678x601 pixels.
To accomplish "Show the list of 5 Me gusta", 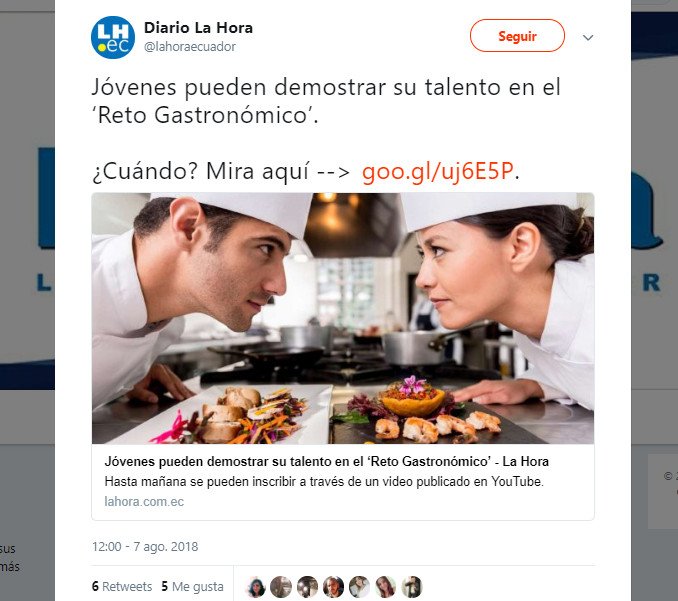I will (x=192, y=586).
